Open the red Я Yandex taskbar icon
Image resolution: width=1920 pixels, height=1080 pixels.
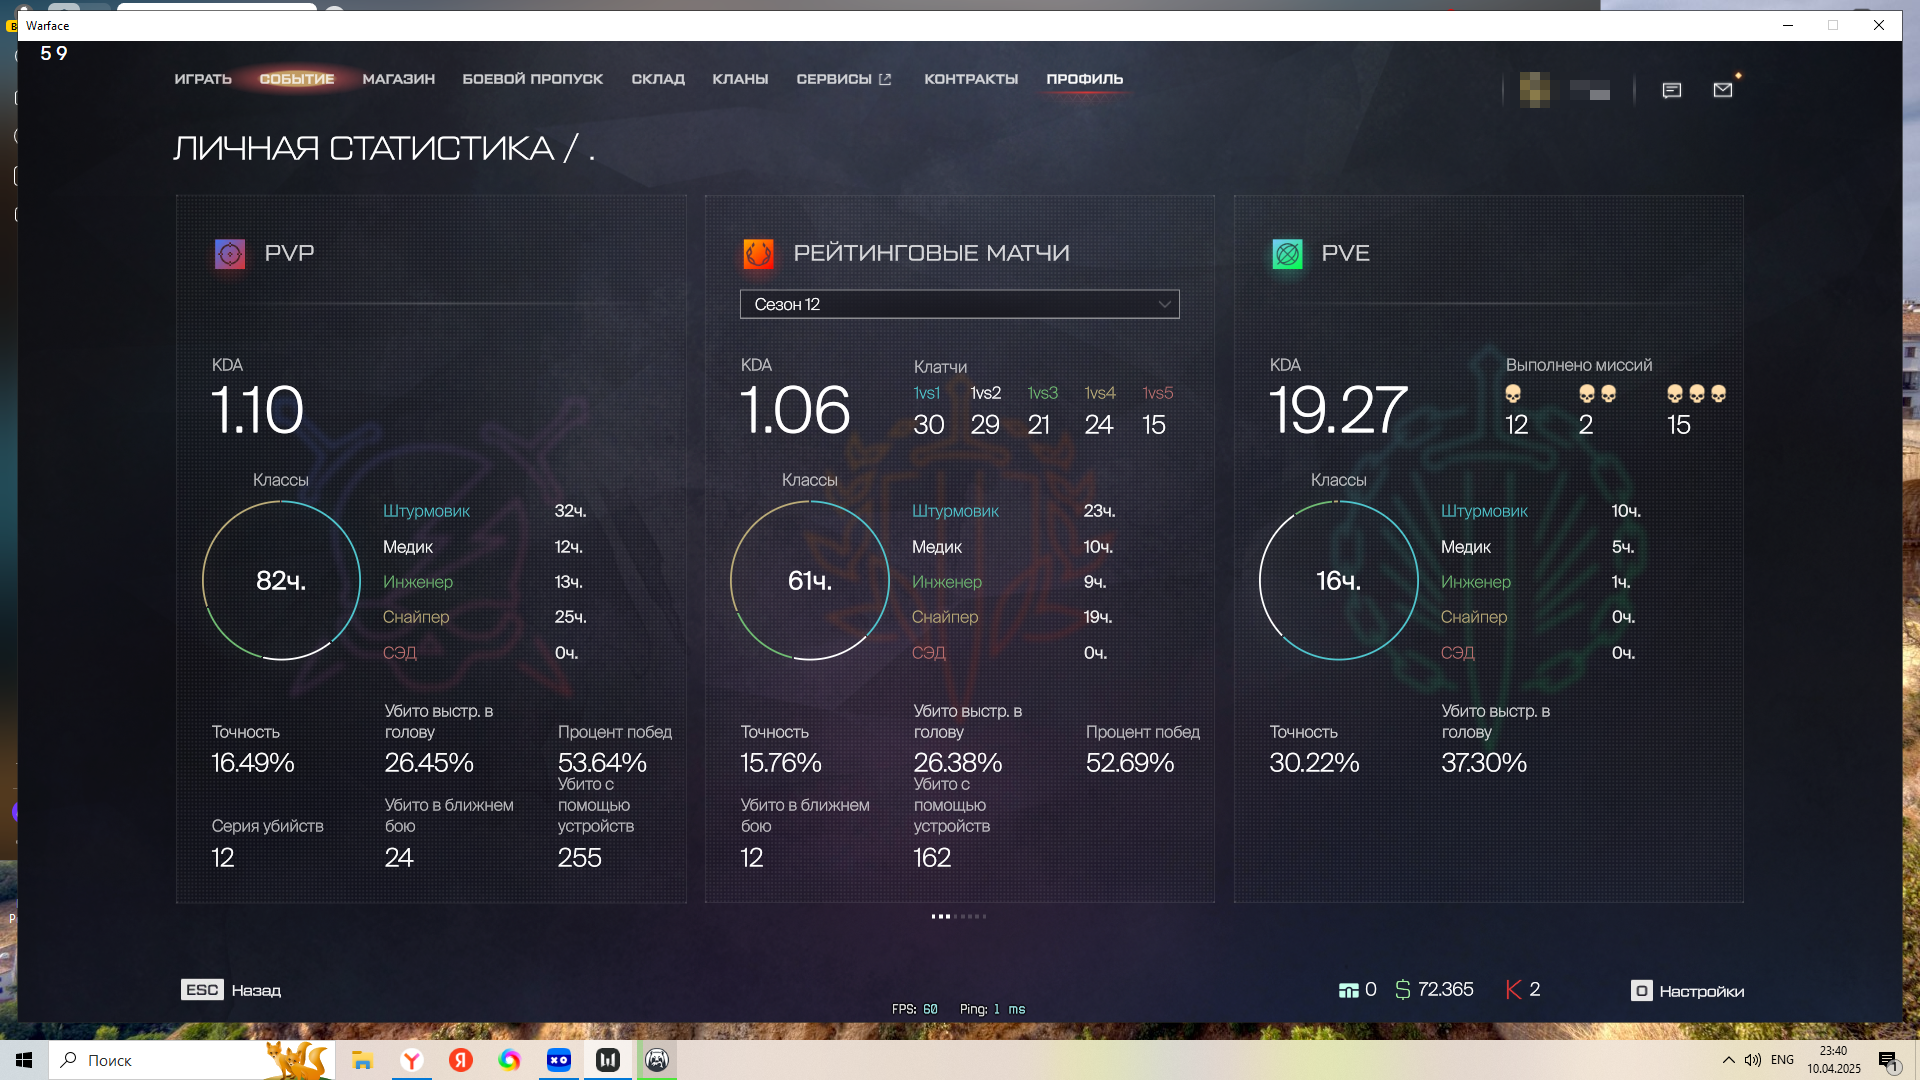click(x=460, y=1060)
